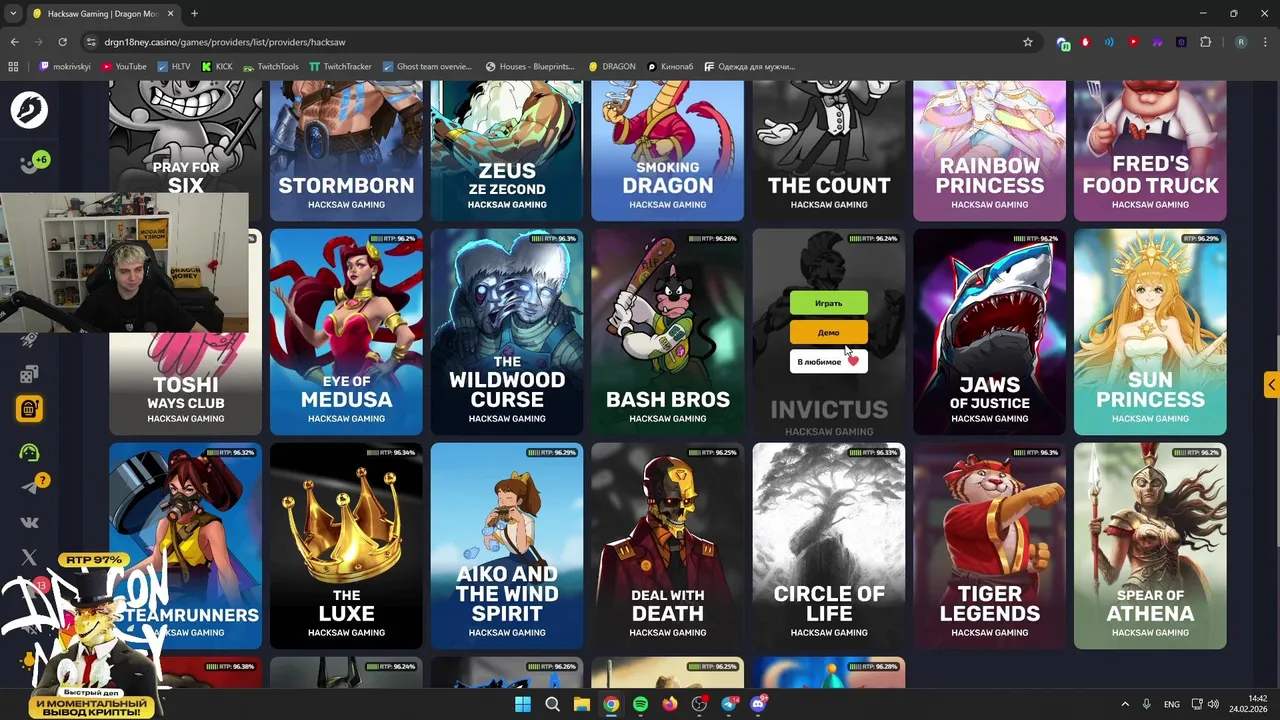This screenshot has width=1280, height=720.
Task: Open the Stormborn game card
Action: 346,150
